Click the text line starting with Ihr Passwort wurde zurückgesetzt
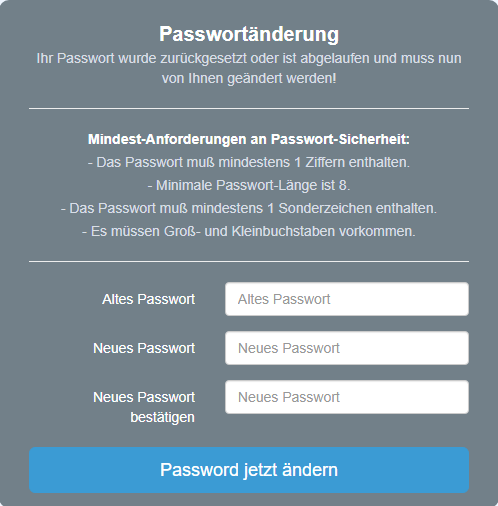Viewport: 498px width, 506px height. click(x=249, y=58)
